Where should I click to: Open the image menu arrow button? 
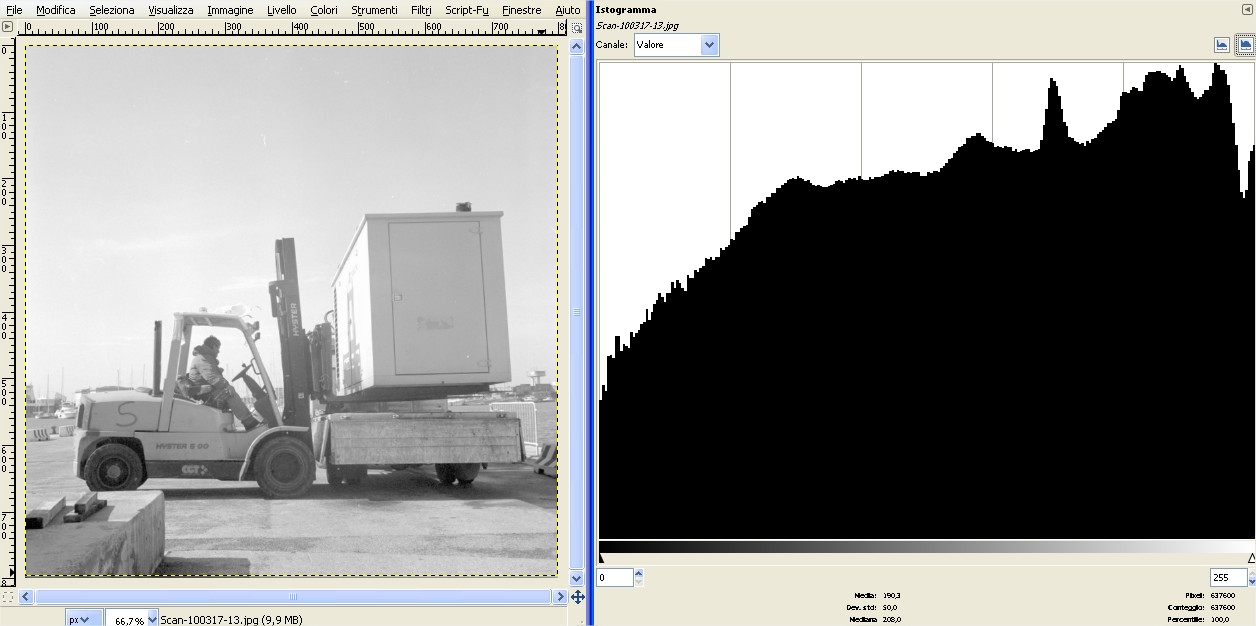click(x=8, y=27)
